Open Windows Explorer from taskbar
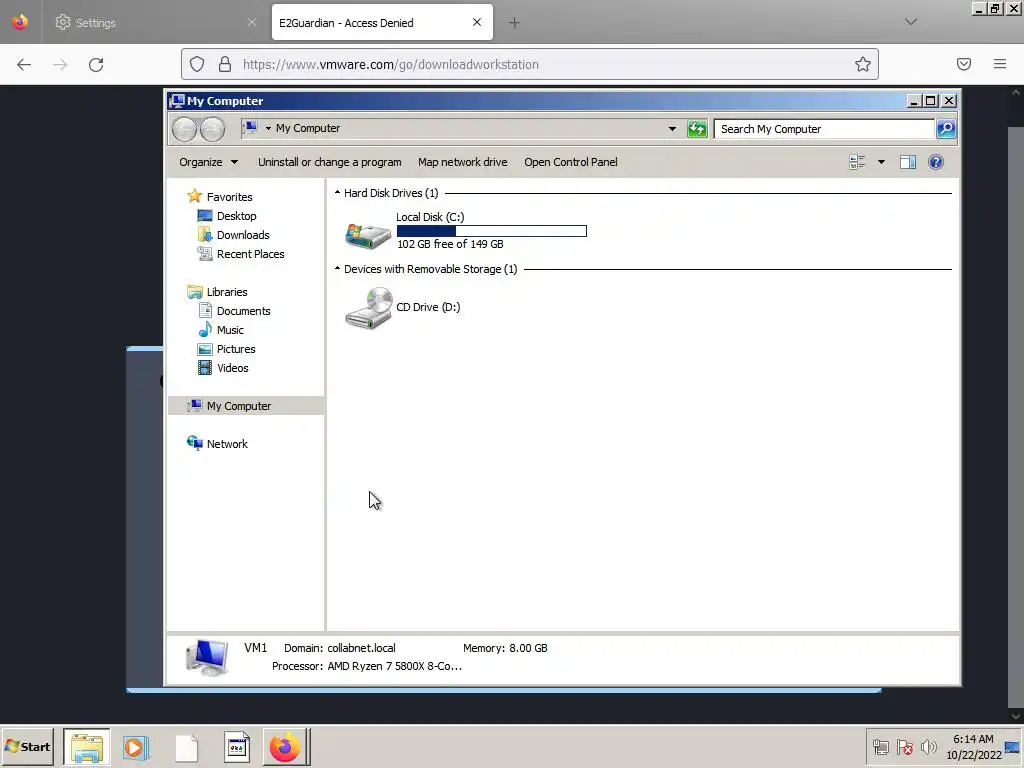The width and height of the screenshot is (1024, 768). 87,746
